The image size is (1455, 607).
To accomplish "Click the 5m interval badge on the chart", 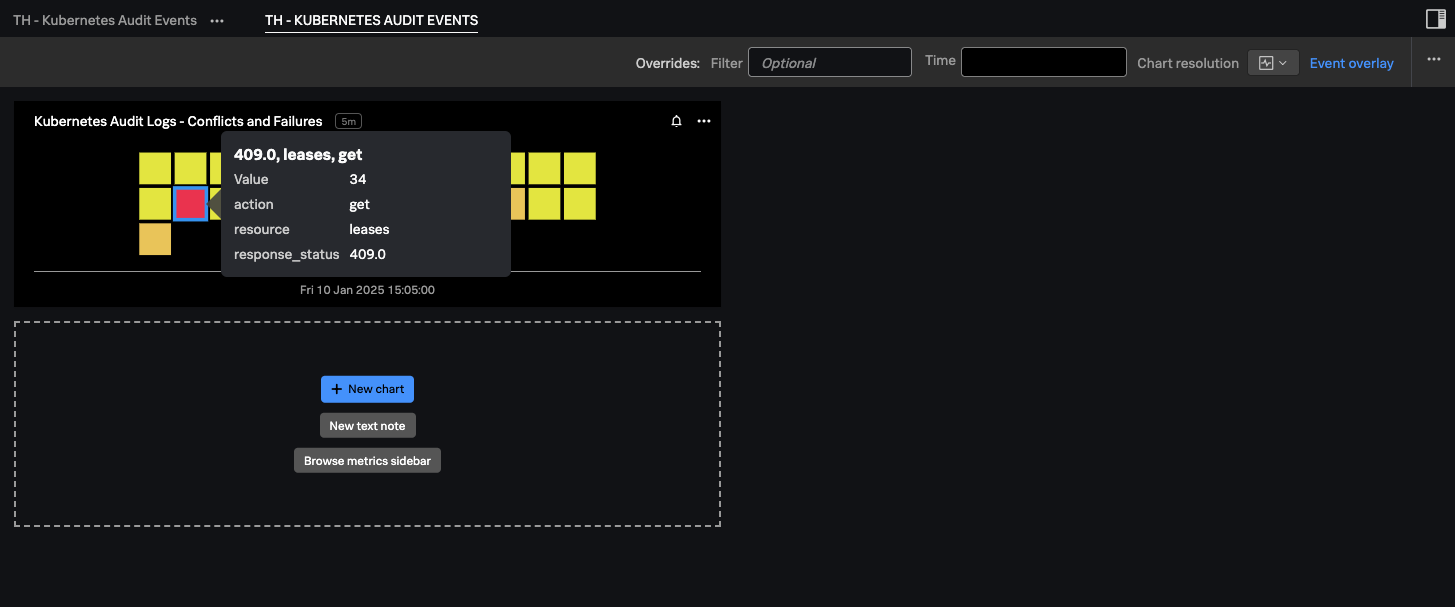I will coord(348,120).
